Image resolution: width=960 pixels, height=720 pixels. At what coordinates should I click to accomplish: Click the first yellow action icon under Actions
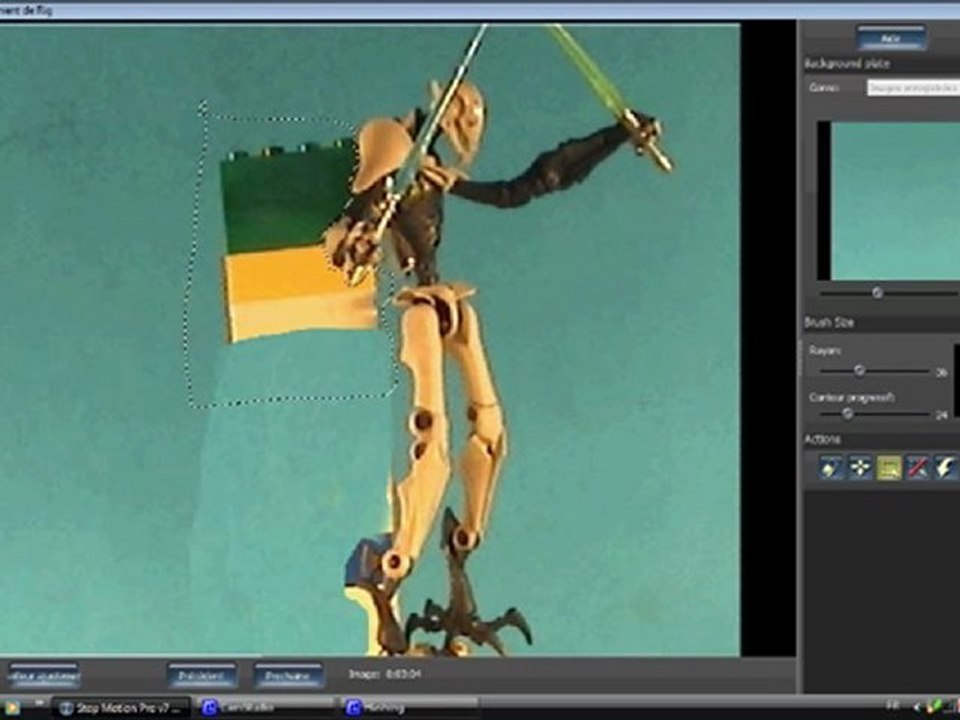832,468
